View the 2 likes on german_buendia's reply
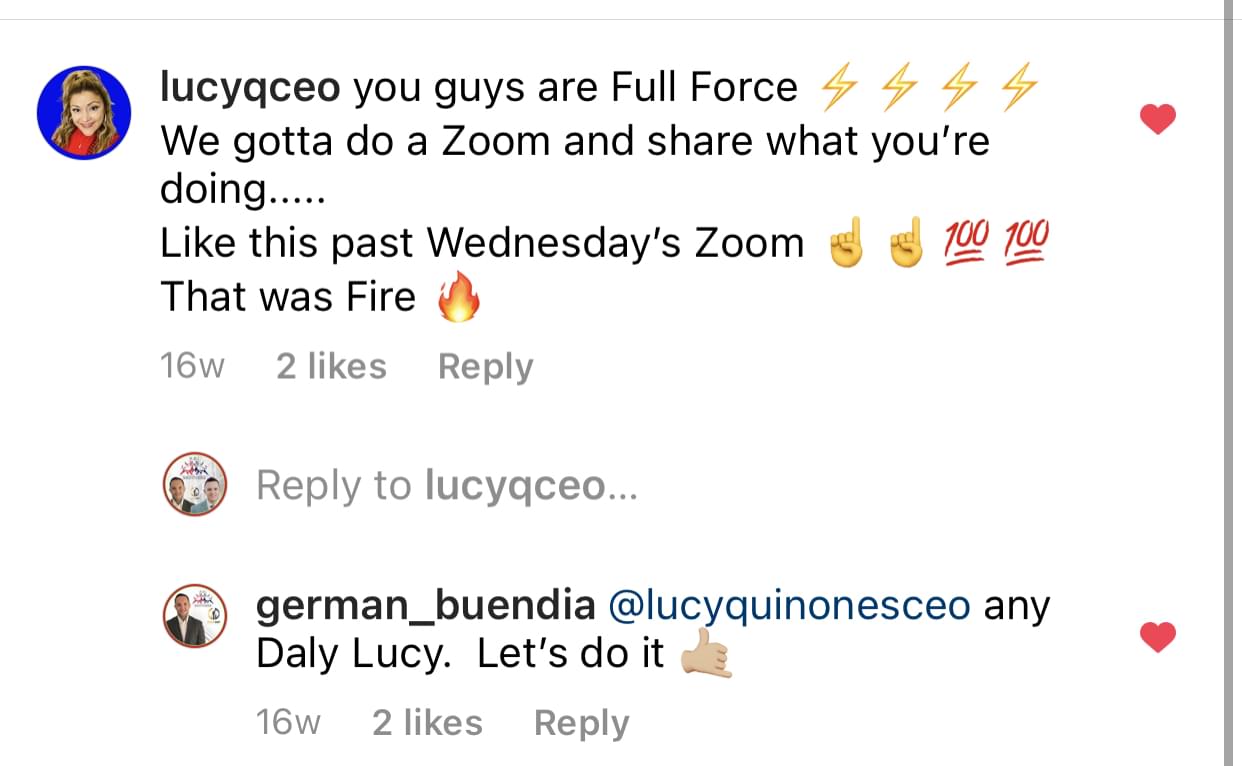1242x766 pixels. [x=427, y=723]
